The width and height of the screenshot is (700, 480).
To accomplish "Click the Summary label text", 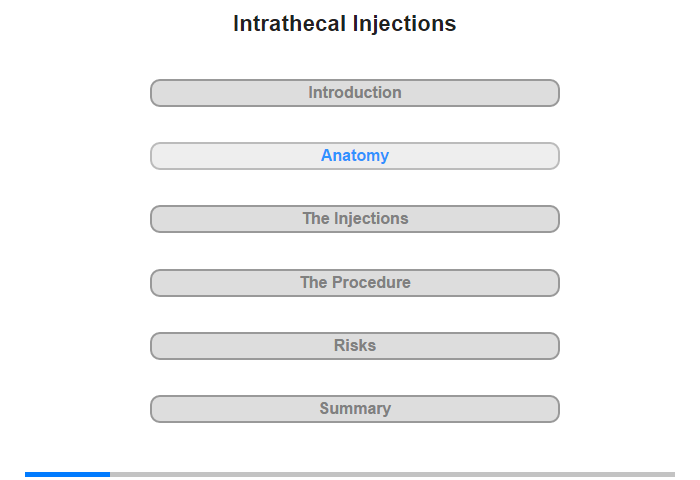I will point(355,409).
